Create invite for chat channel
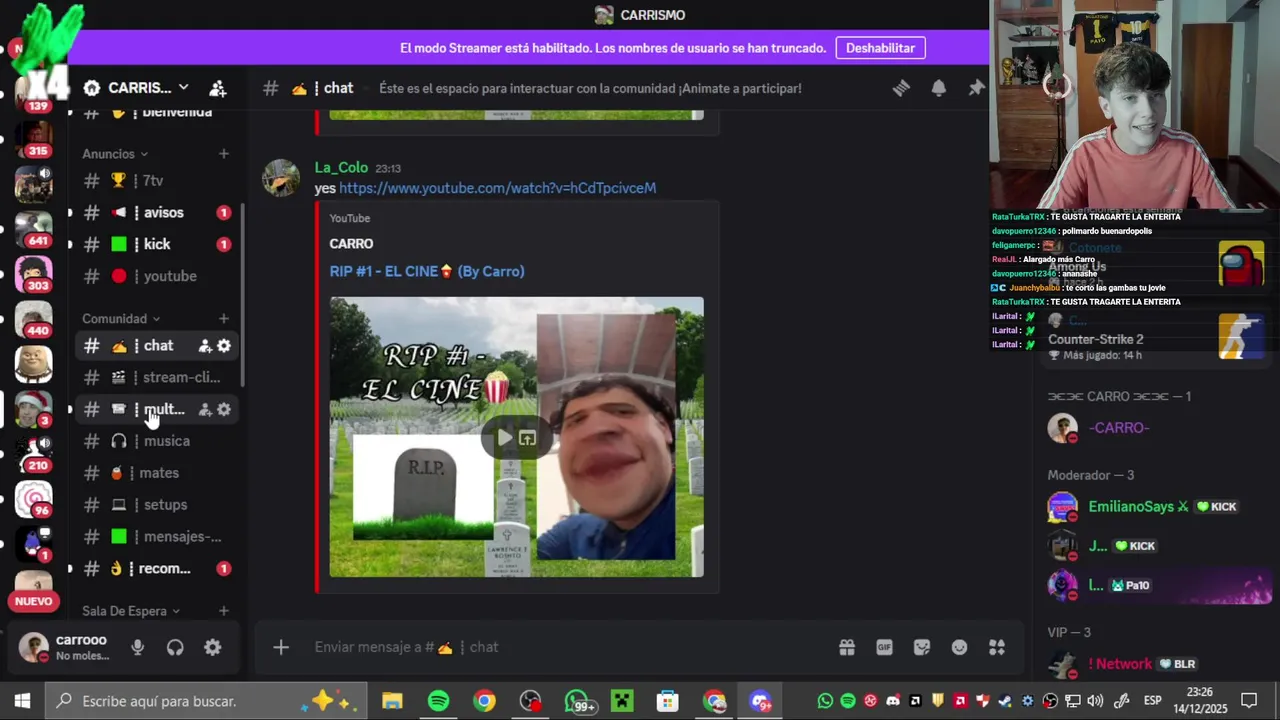 click(x=205, y=345)
